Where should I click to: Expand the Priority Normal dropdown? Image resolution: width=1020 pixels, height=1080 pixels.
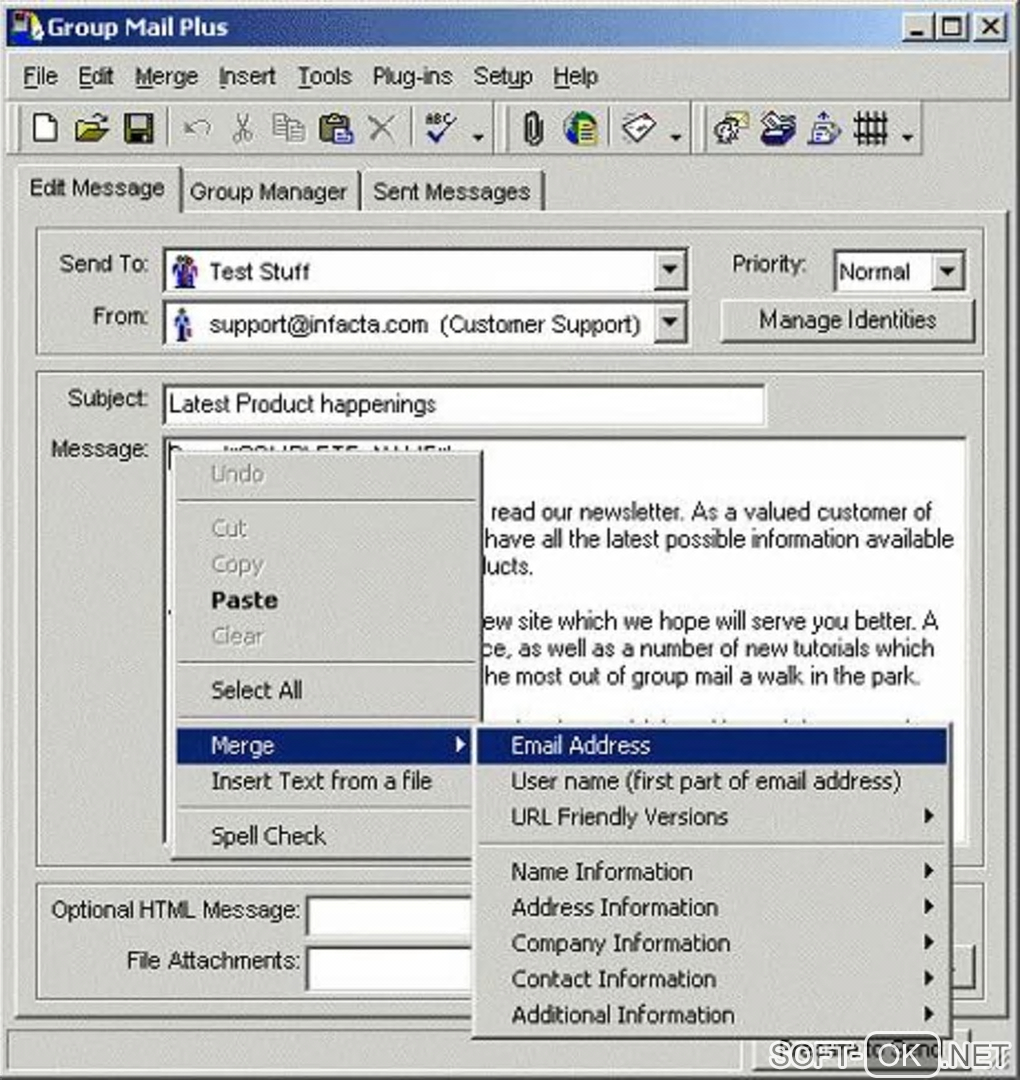pos(947,271)
